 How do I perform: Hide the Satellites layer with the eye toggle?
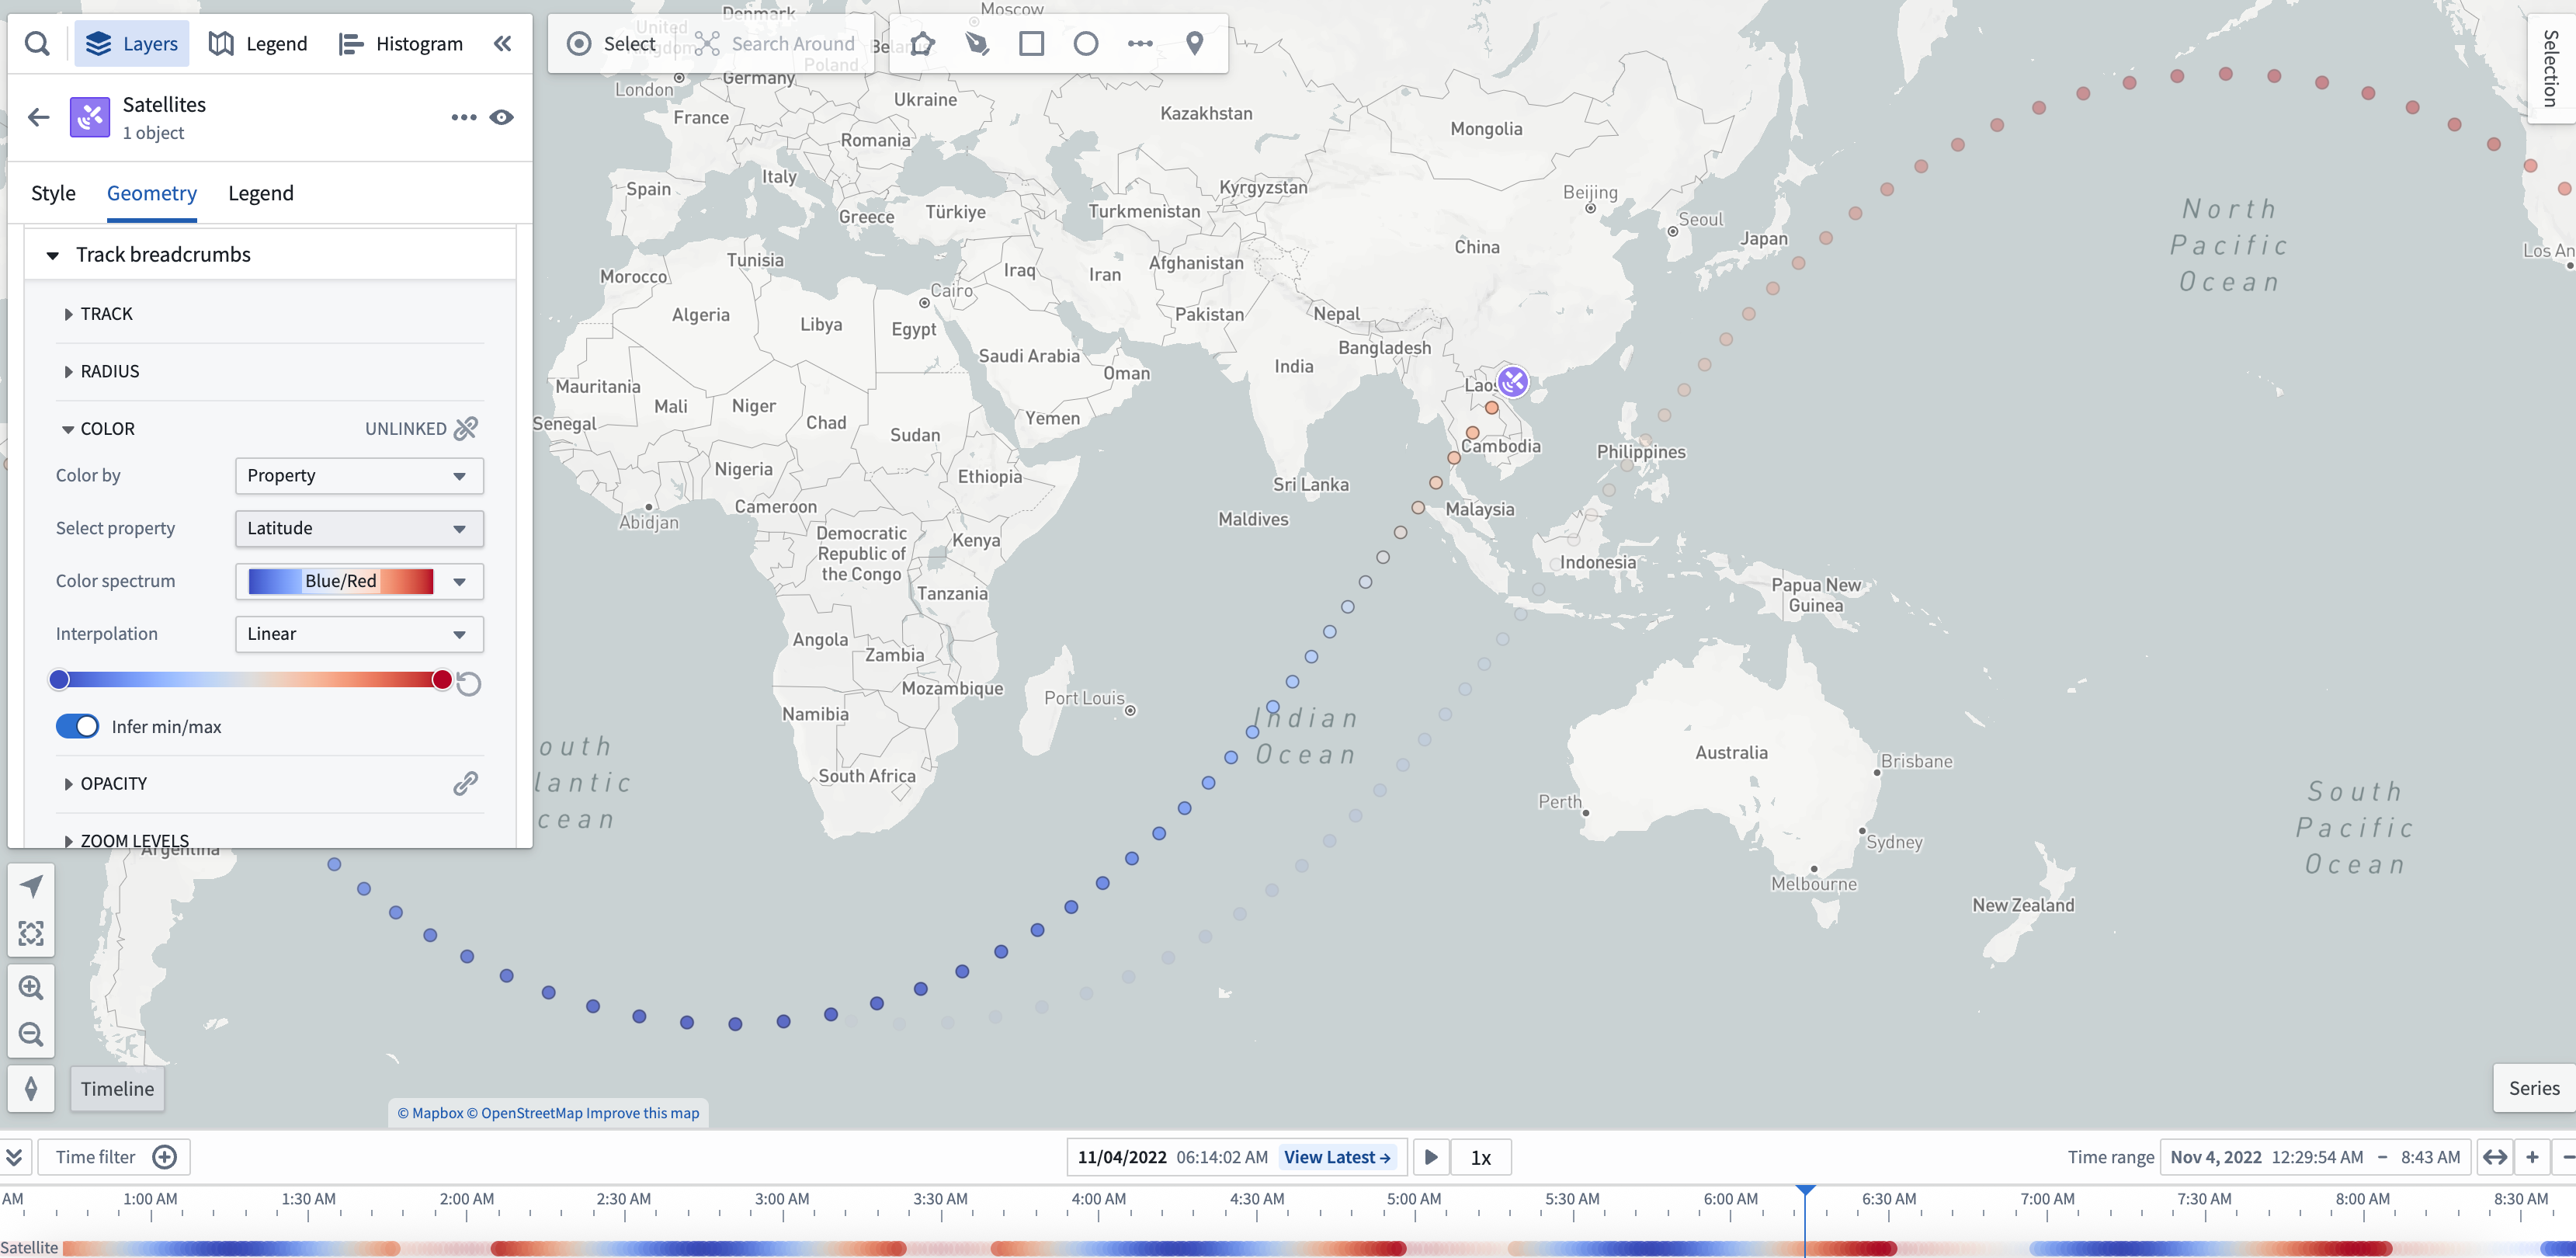click(502, 117)
